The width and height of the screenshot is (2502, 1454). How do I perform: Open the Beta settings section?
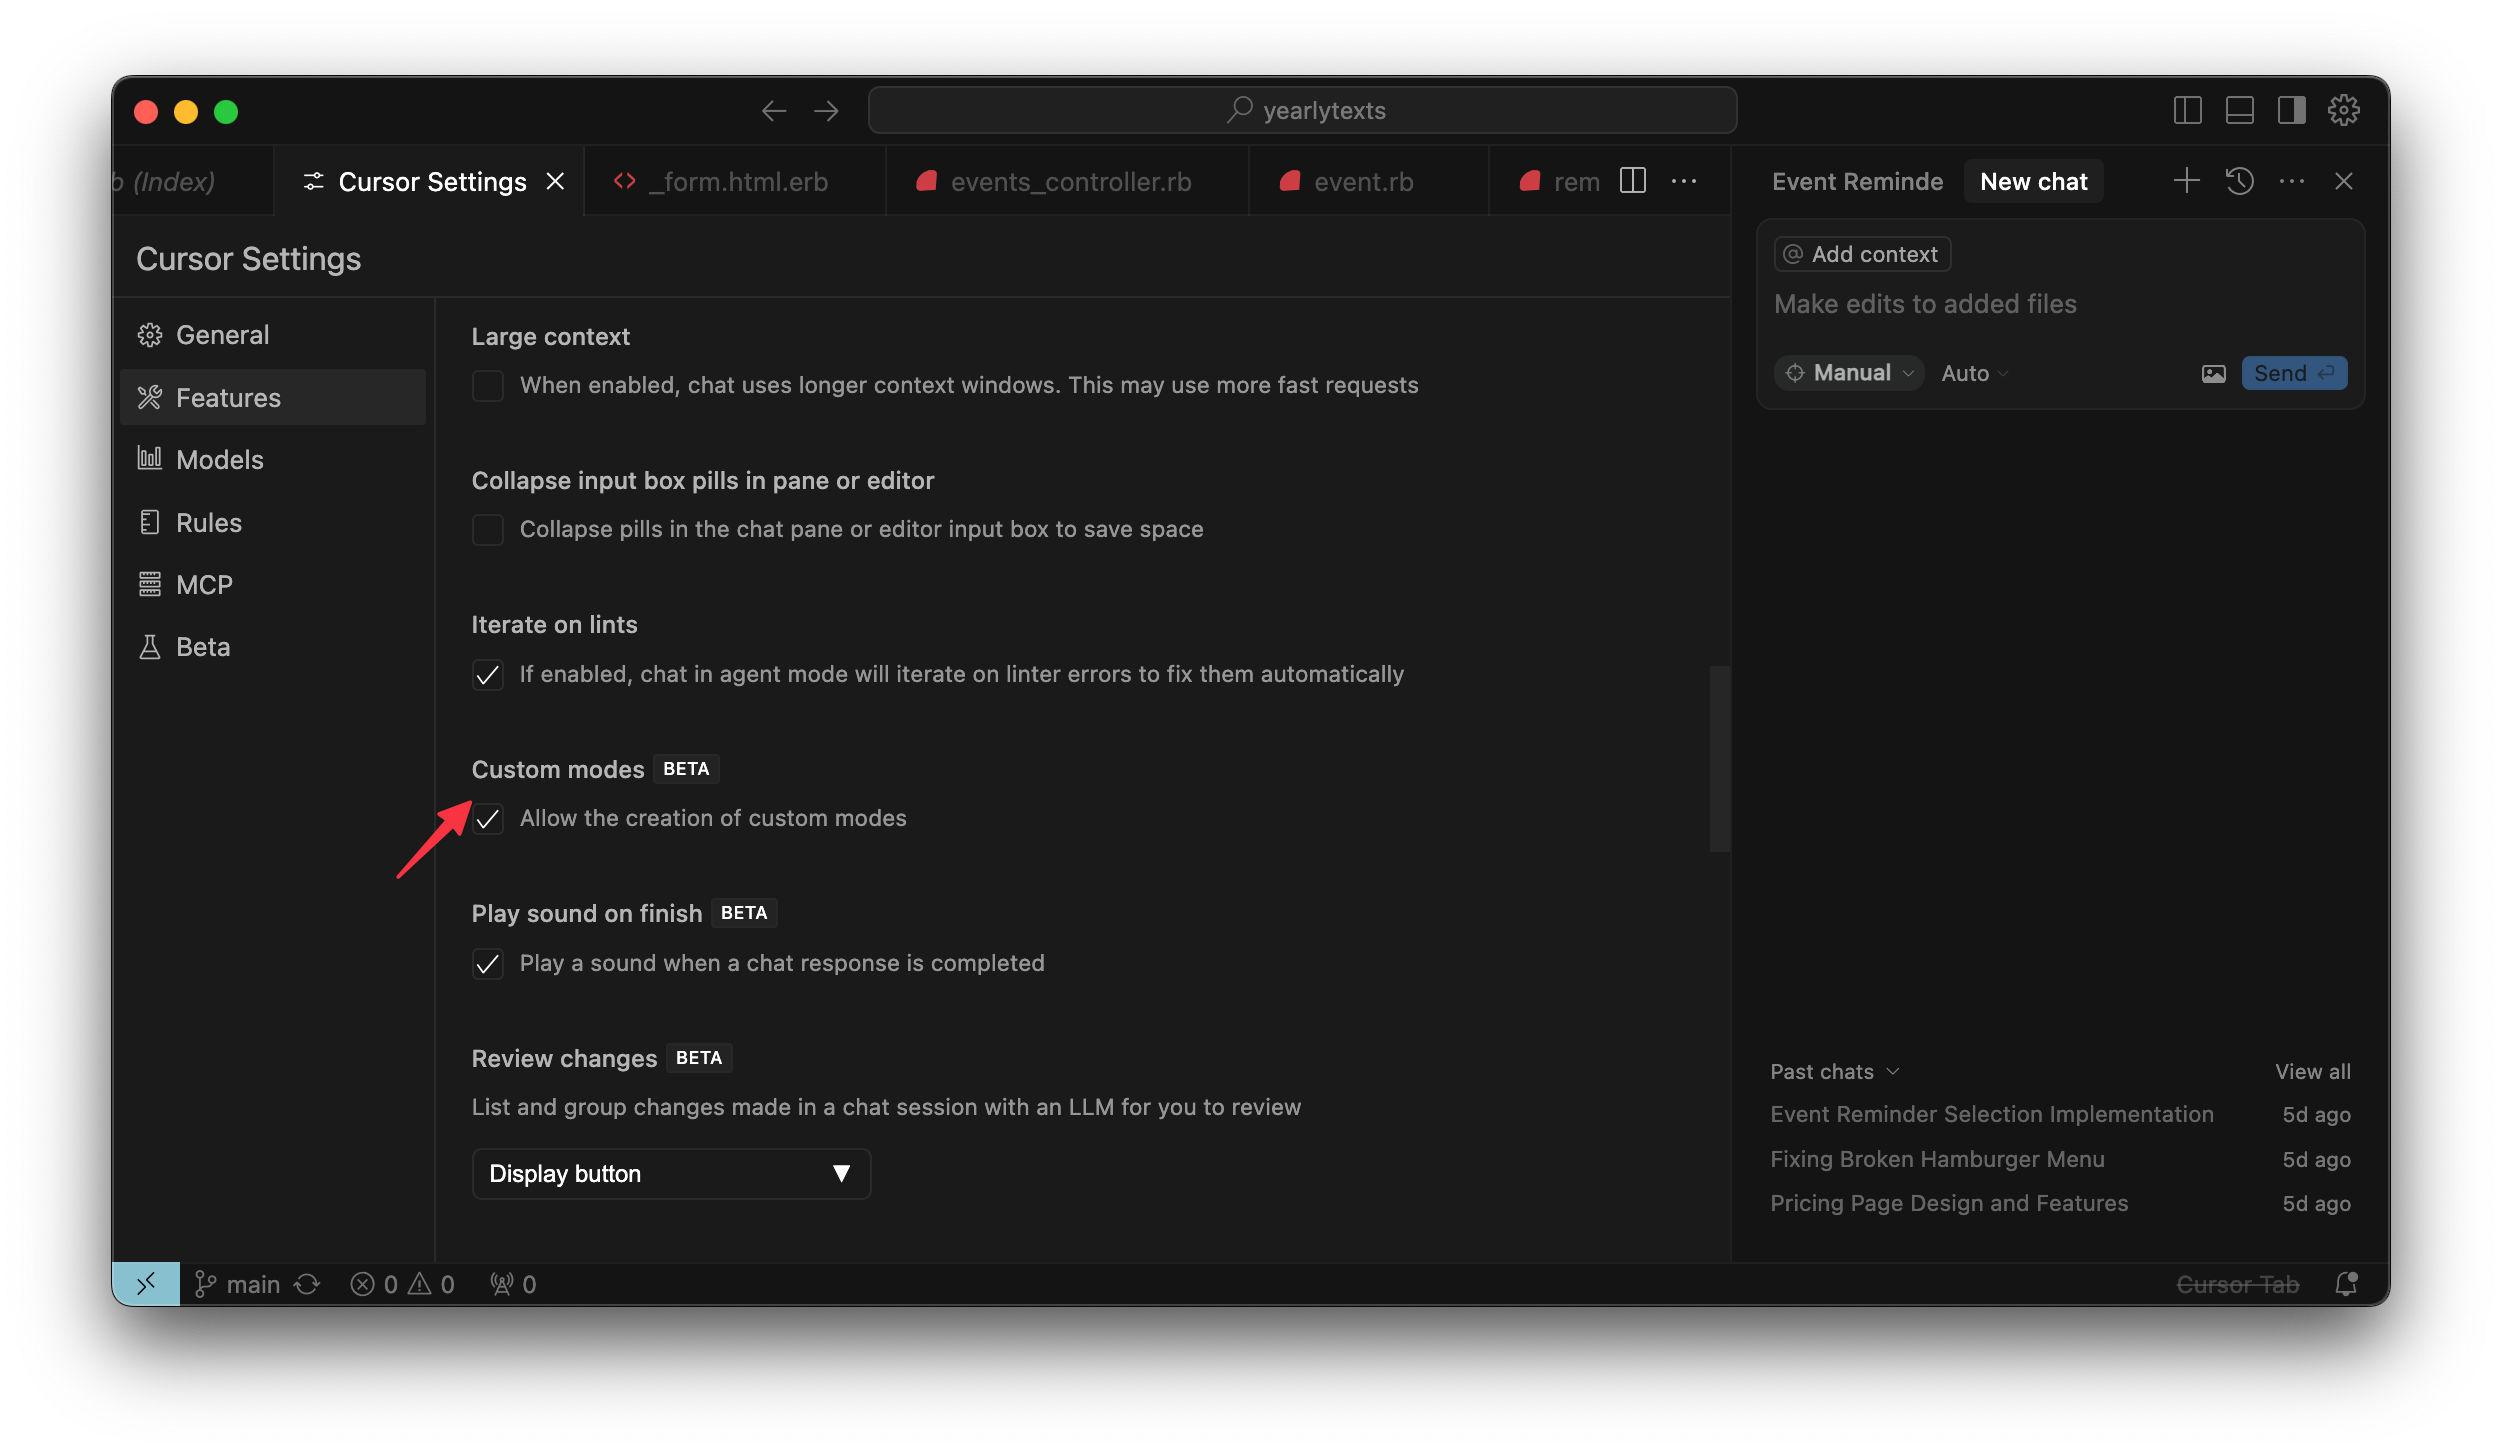coord(273,647)
